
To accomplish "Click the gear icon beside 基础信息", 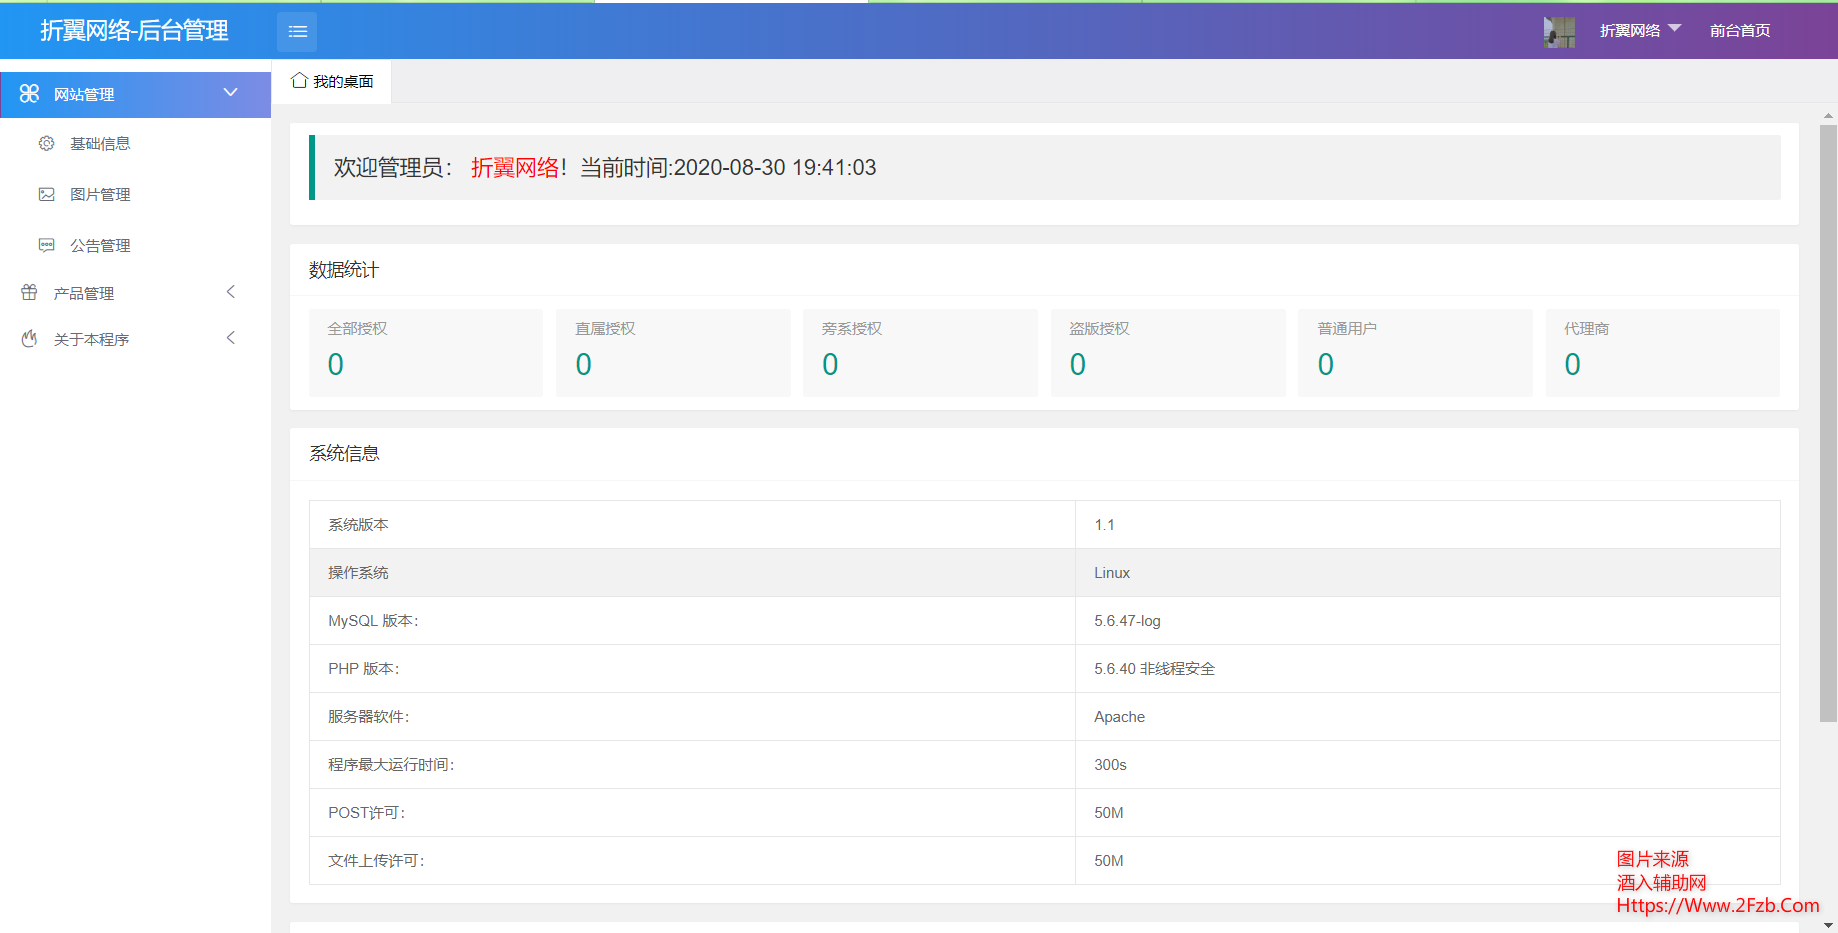I will coord(46,143).
